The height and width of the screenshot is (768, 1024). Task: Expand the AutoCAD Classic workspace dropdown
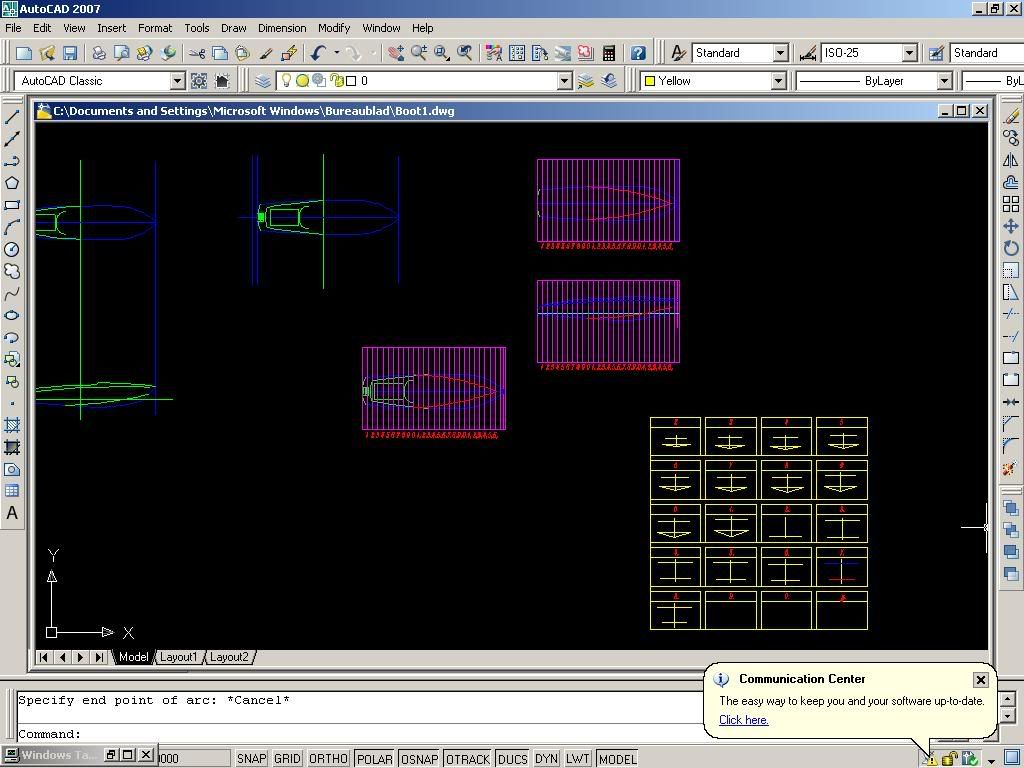[177, 81]
